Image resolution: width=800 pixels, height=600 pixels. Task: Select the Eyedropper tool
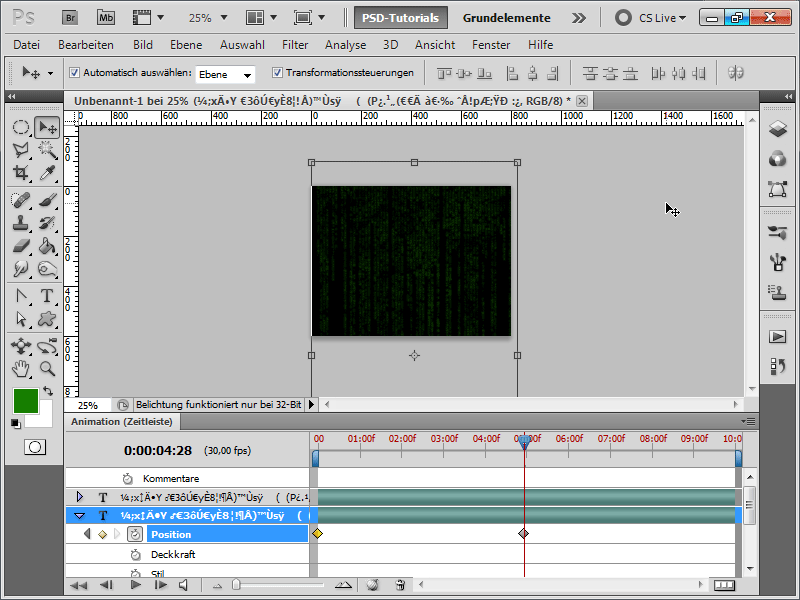click(47, 172)
